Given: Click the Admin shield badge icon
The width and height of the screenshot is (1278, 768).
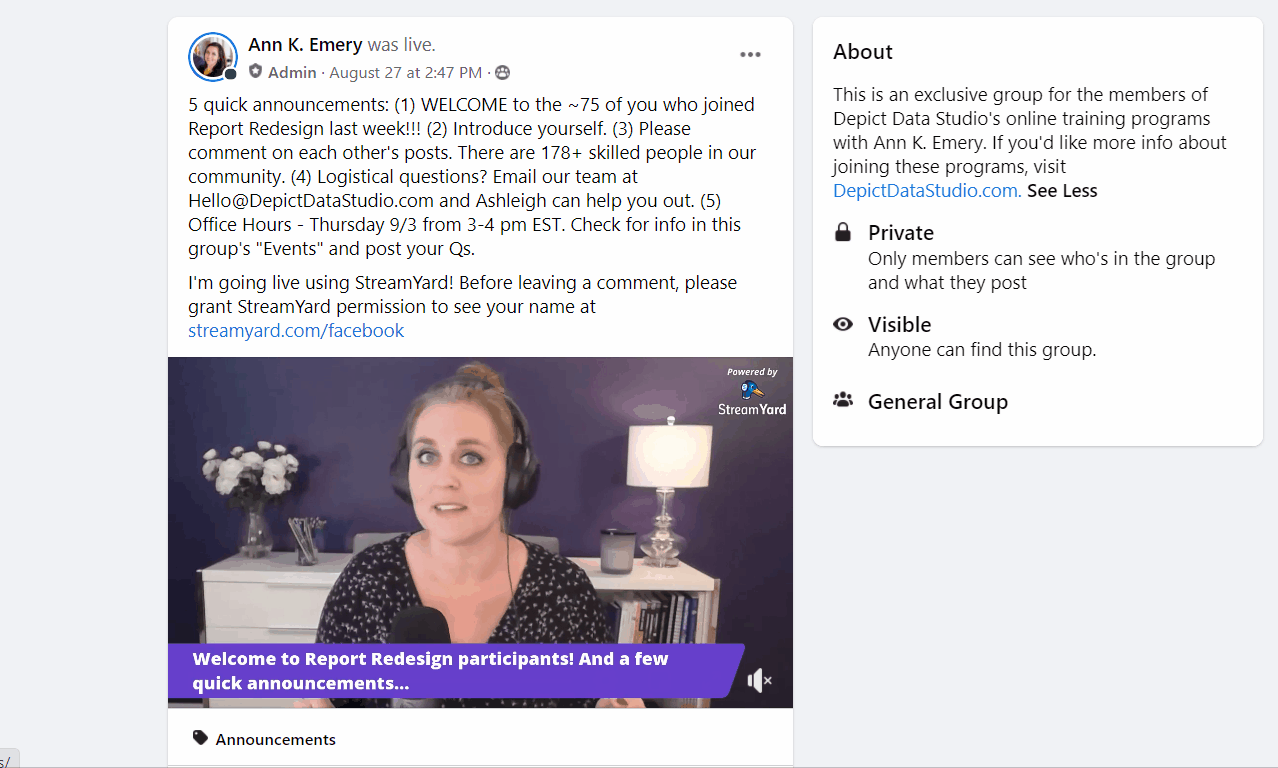Looking at the screenshot, I should 256,72.
